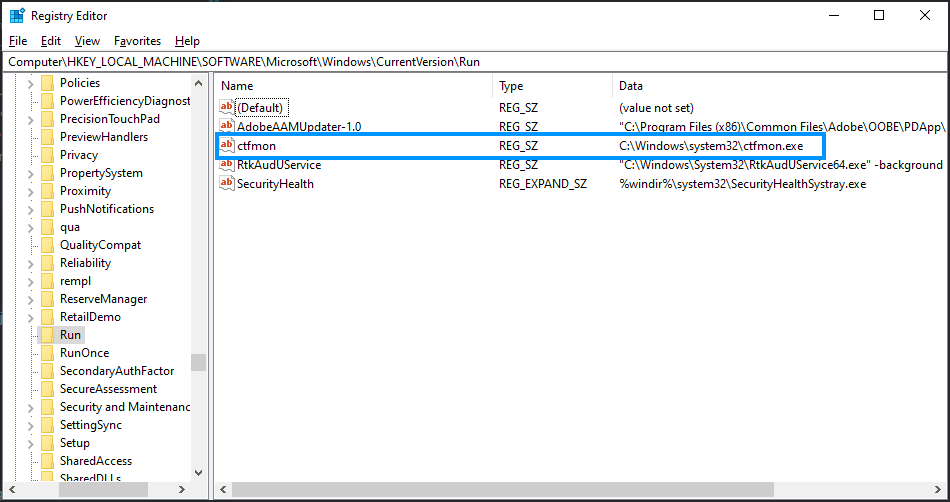The width and height of the screenshot is (950, 502).
Task: Click the QualityCompat folder icon
Action: click(47, 245)
